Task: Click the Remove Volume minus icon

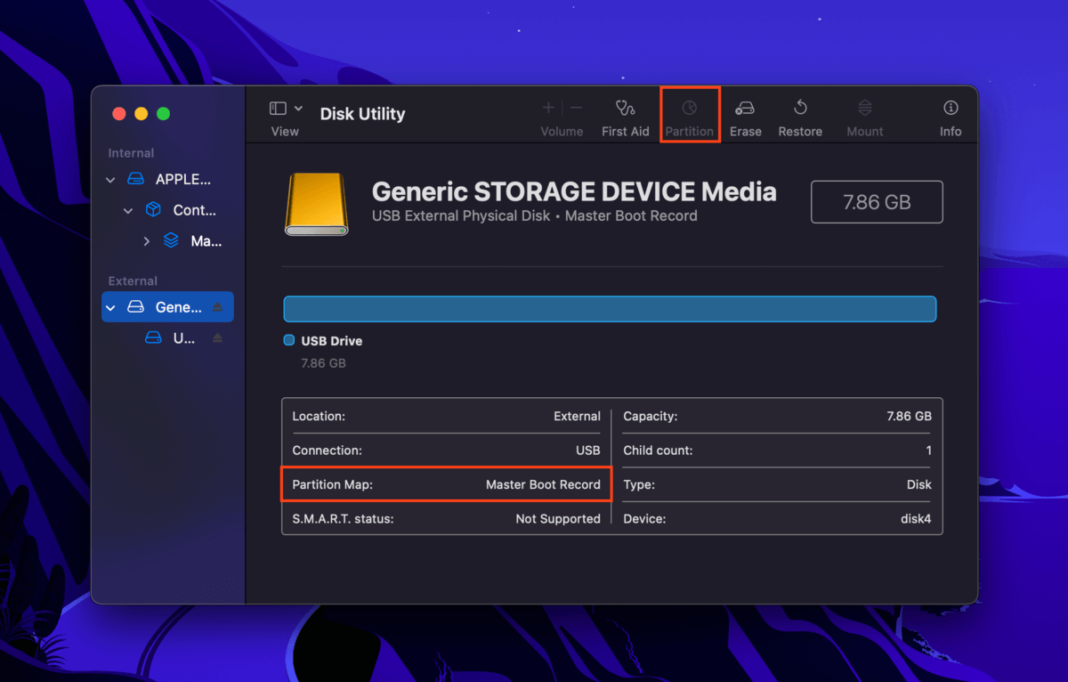Action: 575,107
